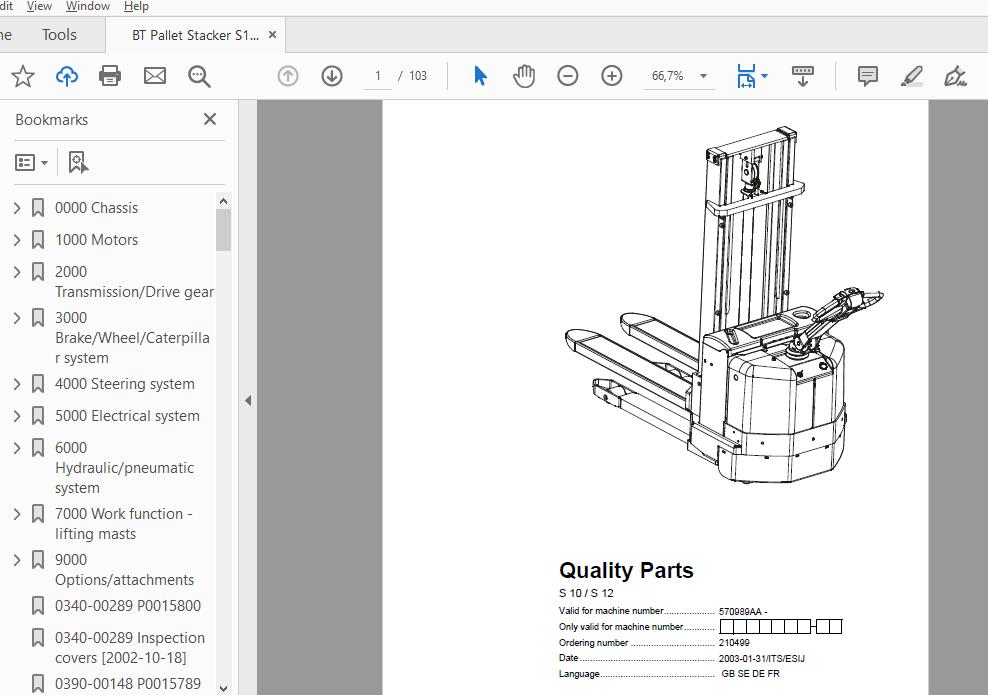Open the find text magnifier tool
This screenshot has width=988, height=695.
pos(199,76)
